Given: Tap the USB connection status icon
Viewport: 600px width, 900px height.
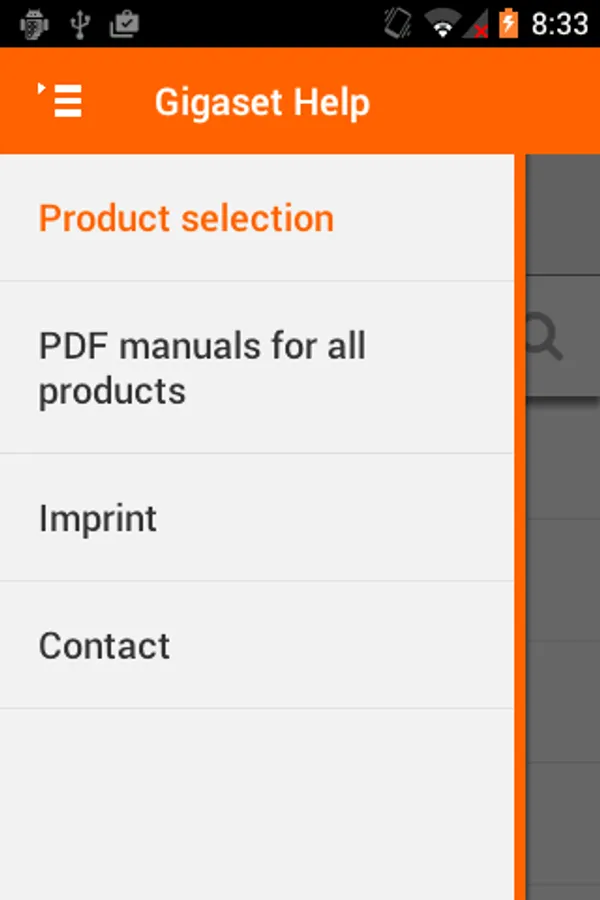Looking at the screenshot, I should pyautogui.click(x=80, y=24).
